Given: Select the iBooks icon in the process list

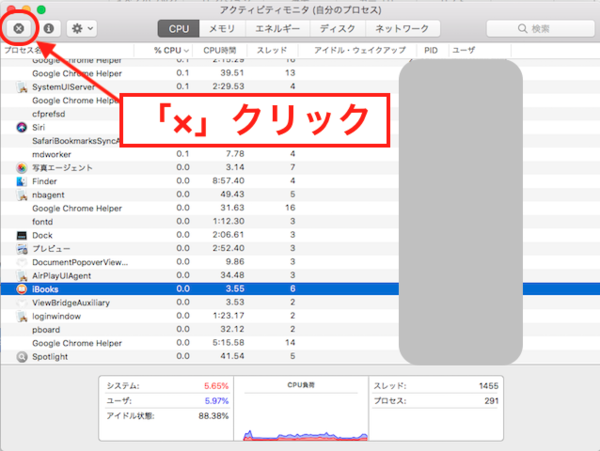Looking at the screenshot, I should 22,289.
